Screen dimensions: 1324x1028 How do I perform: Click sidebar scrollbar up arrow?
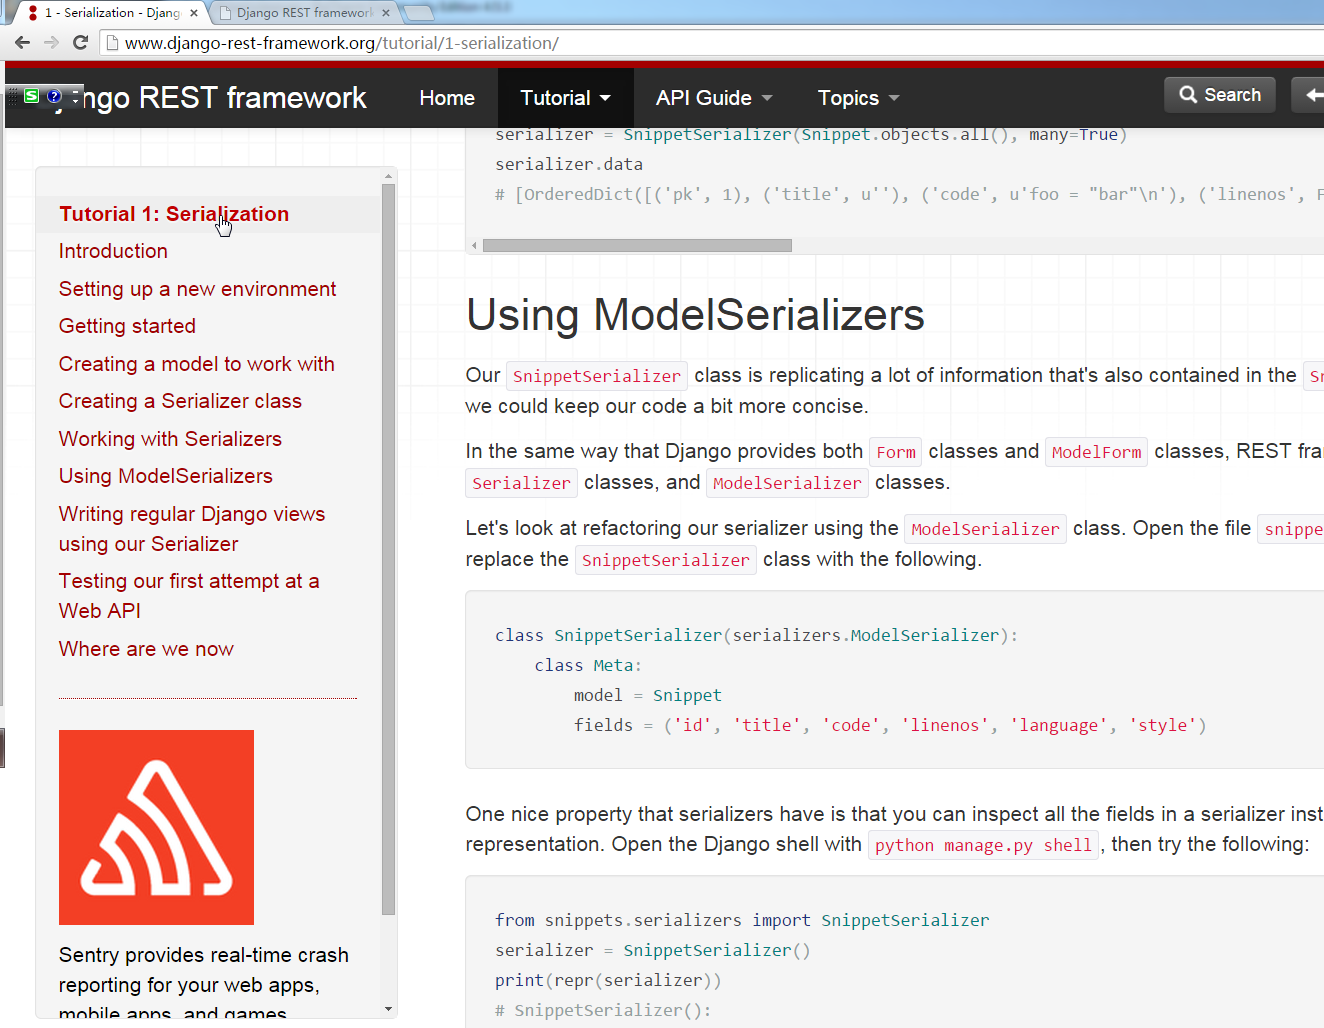point(389,176)
